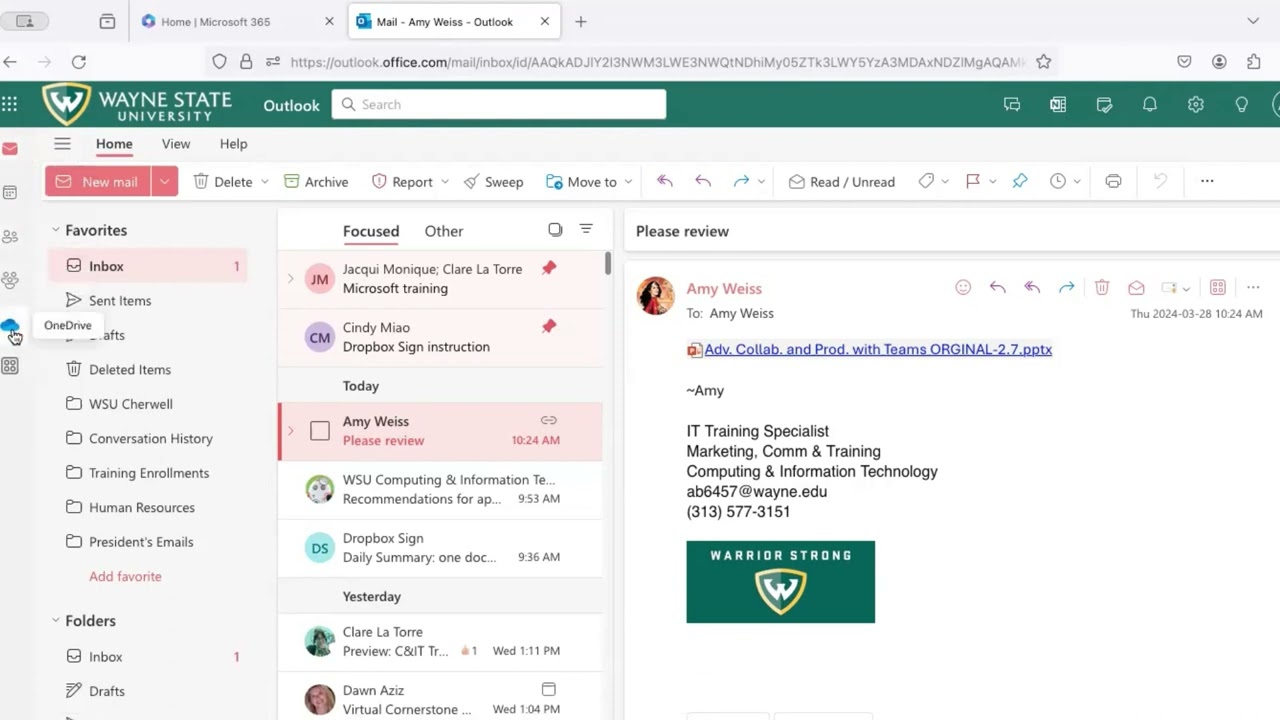Flag the message using ribbon flag icon

[973, 181]
